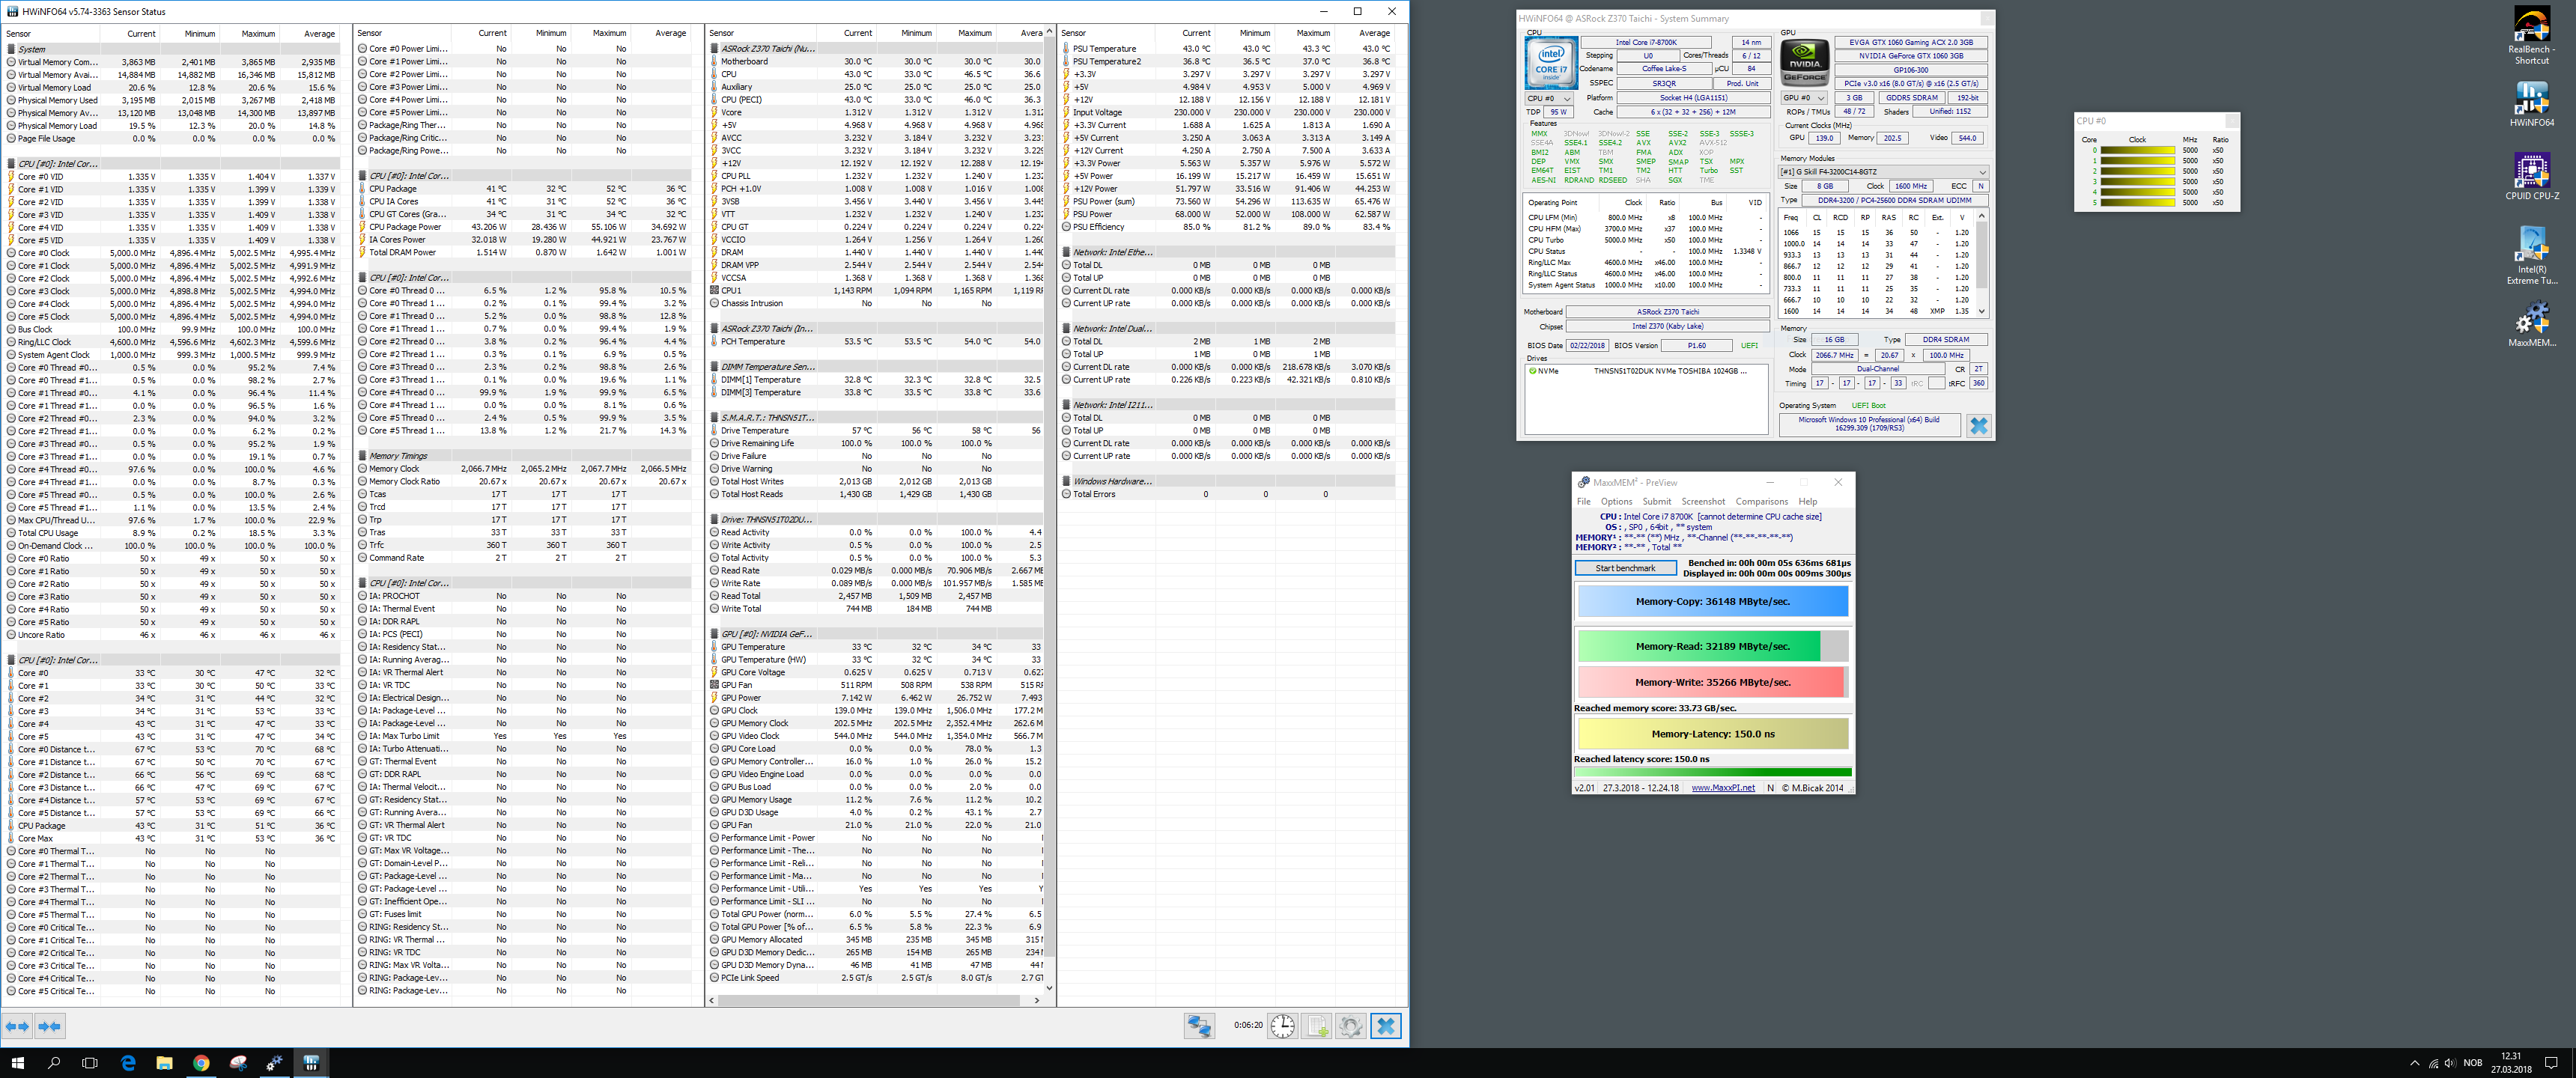The width and height of the screenshot is (2576, 1078).
Task: Click the Memory-Write red result bar
Action: (x=1713, y=682)
